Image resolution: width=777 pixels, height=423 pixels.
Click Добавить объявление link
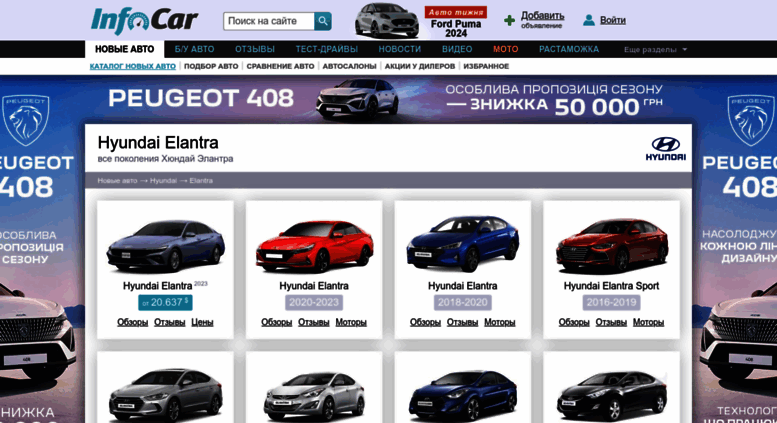click(542, 20)
